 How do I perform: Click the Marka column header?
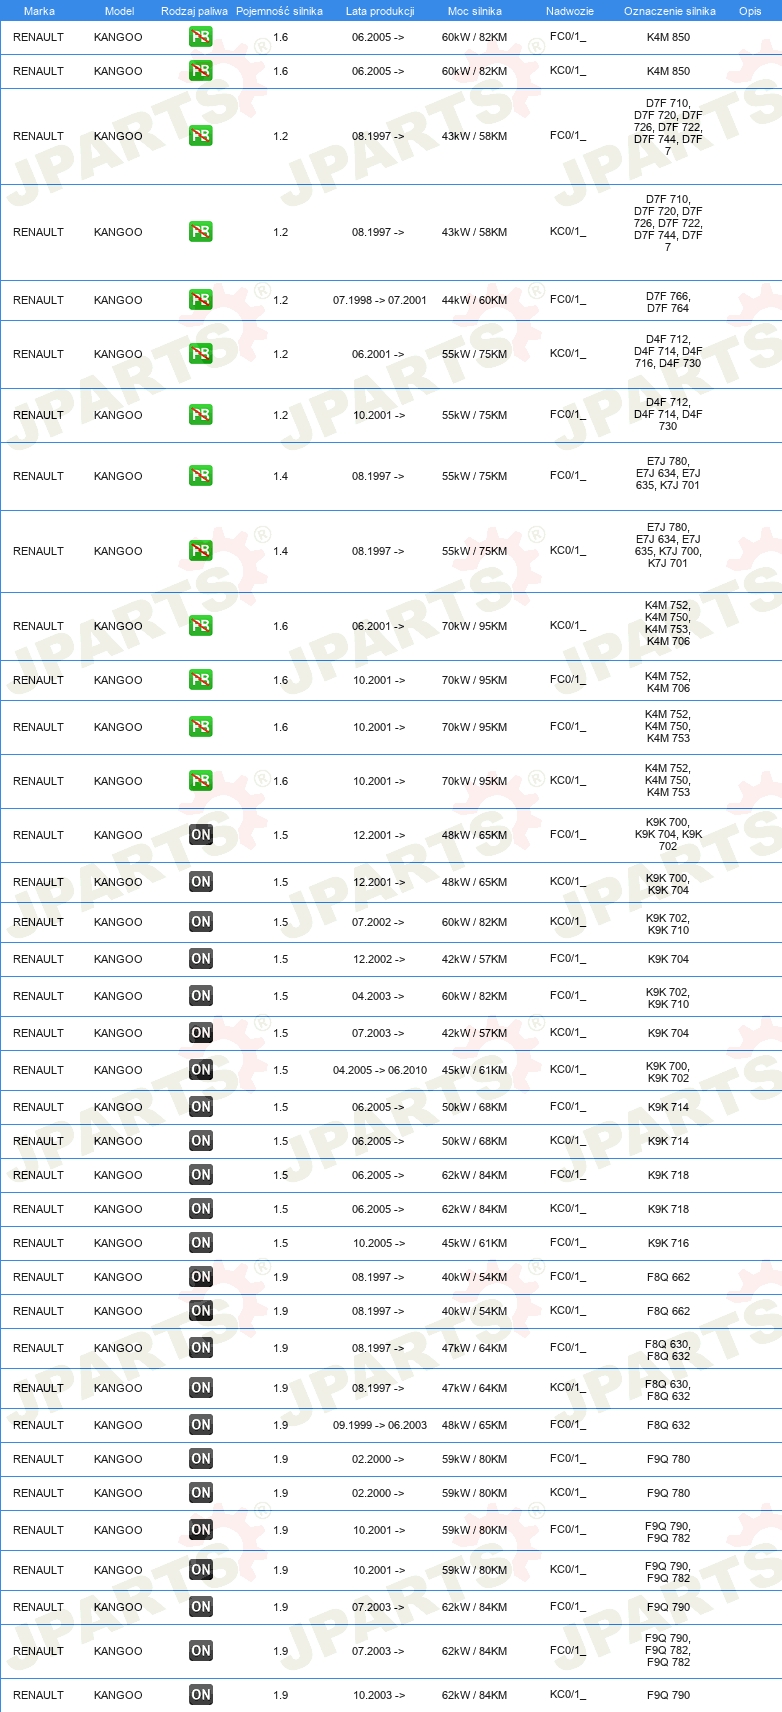(x=39, y=11)
